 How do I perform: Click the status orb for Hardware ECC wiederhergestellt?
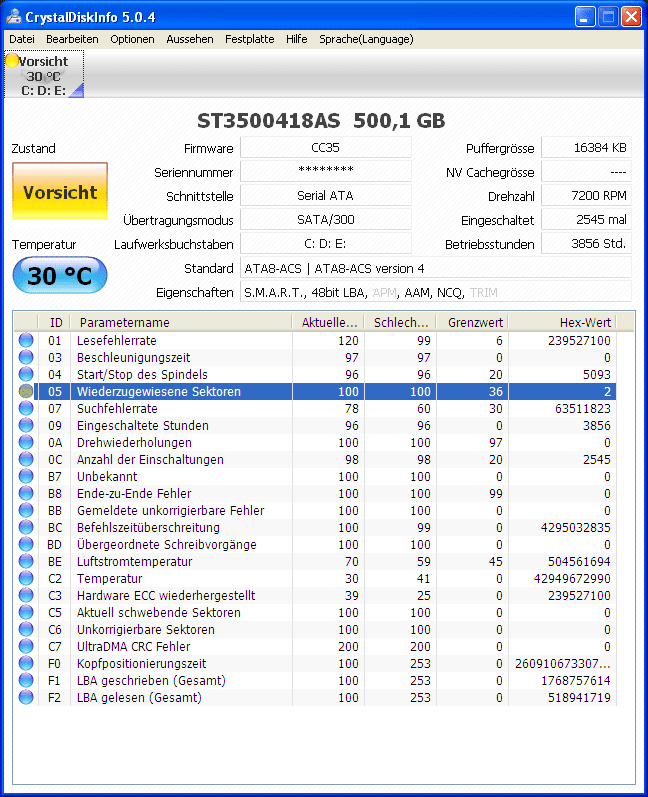[26, 595]
